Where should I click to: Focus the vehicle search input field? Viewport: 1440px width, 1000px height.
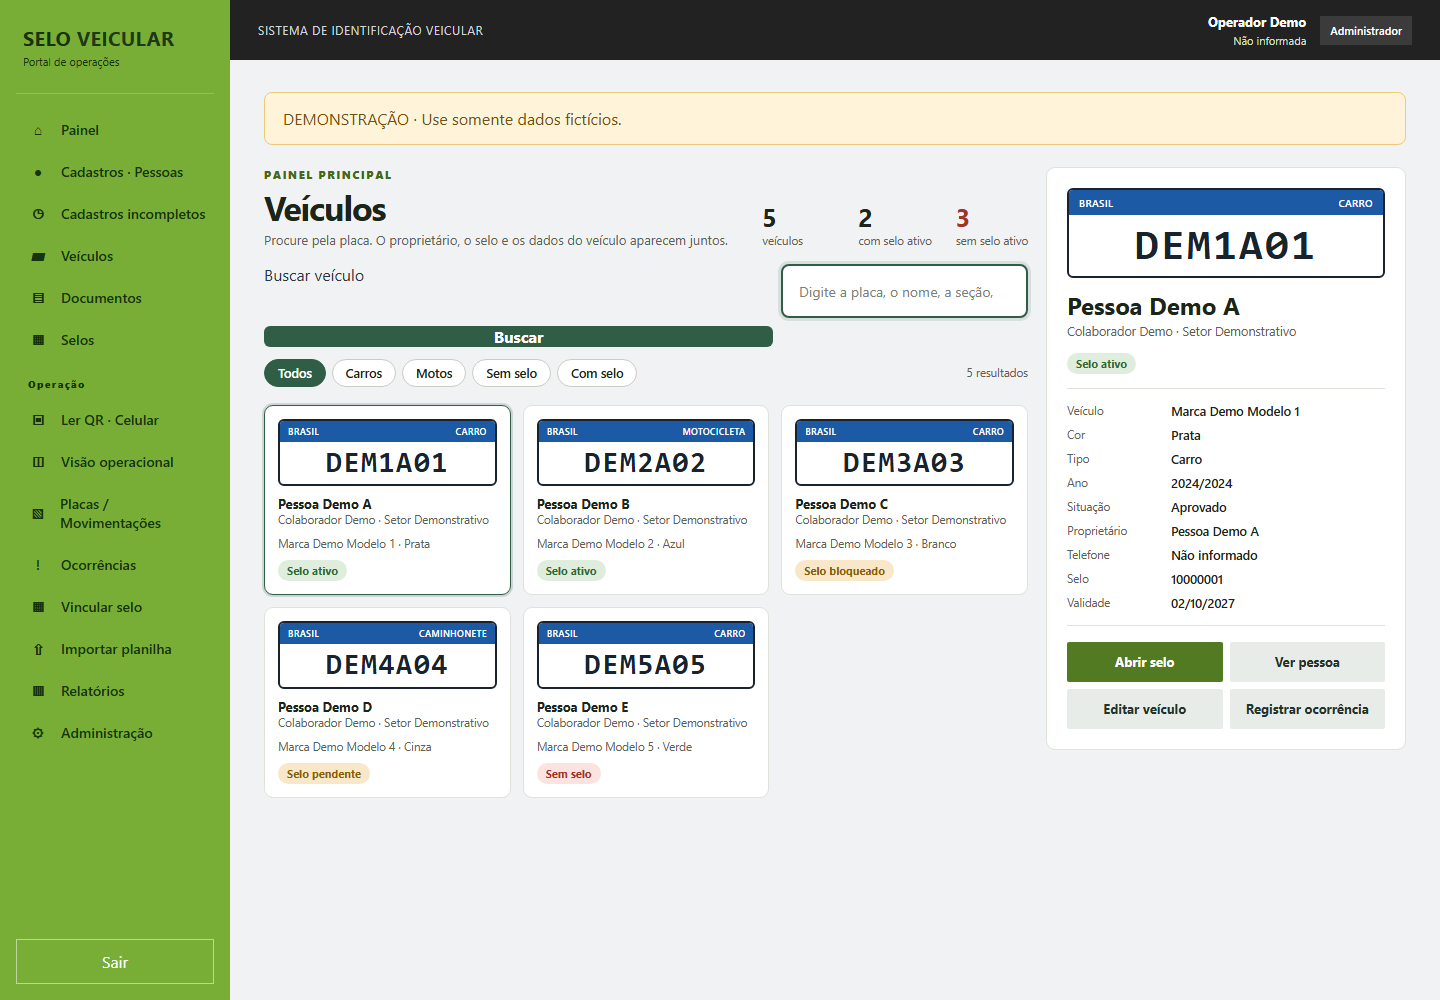point(904,291)
